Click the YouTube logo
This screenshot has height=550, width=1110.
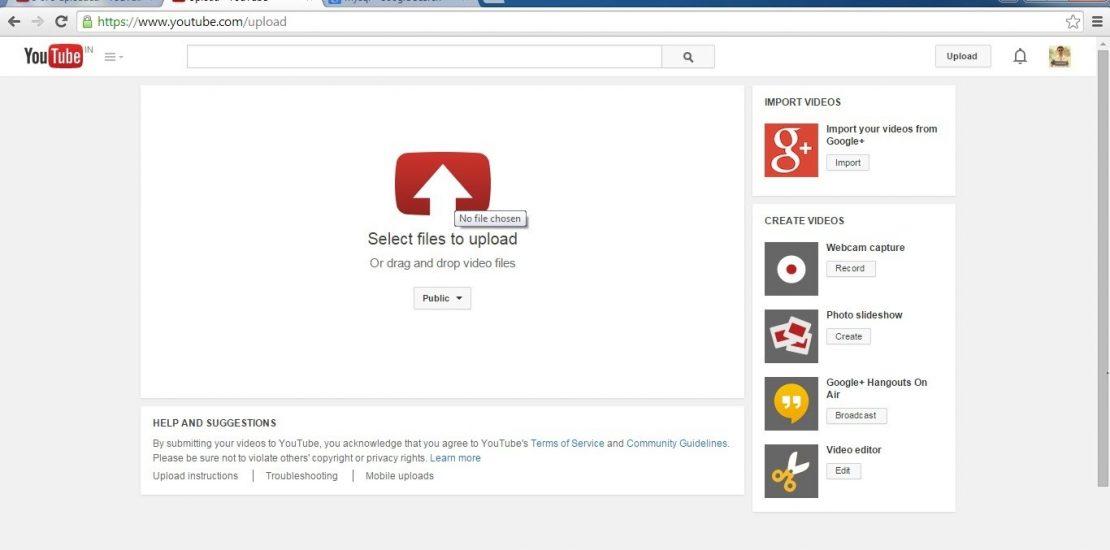(x=53, y=57)
